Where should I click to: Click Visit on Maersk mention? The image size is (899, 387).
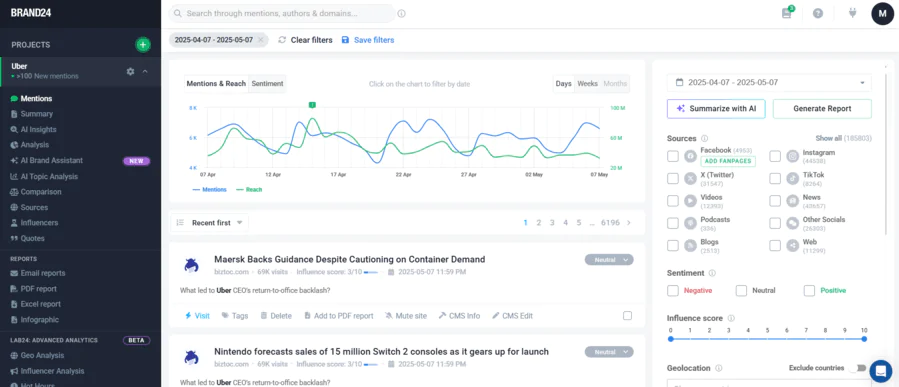pyautogui.click(x=197, y=316)
